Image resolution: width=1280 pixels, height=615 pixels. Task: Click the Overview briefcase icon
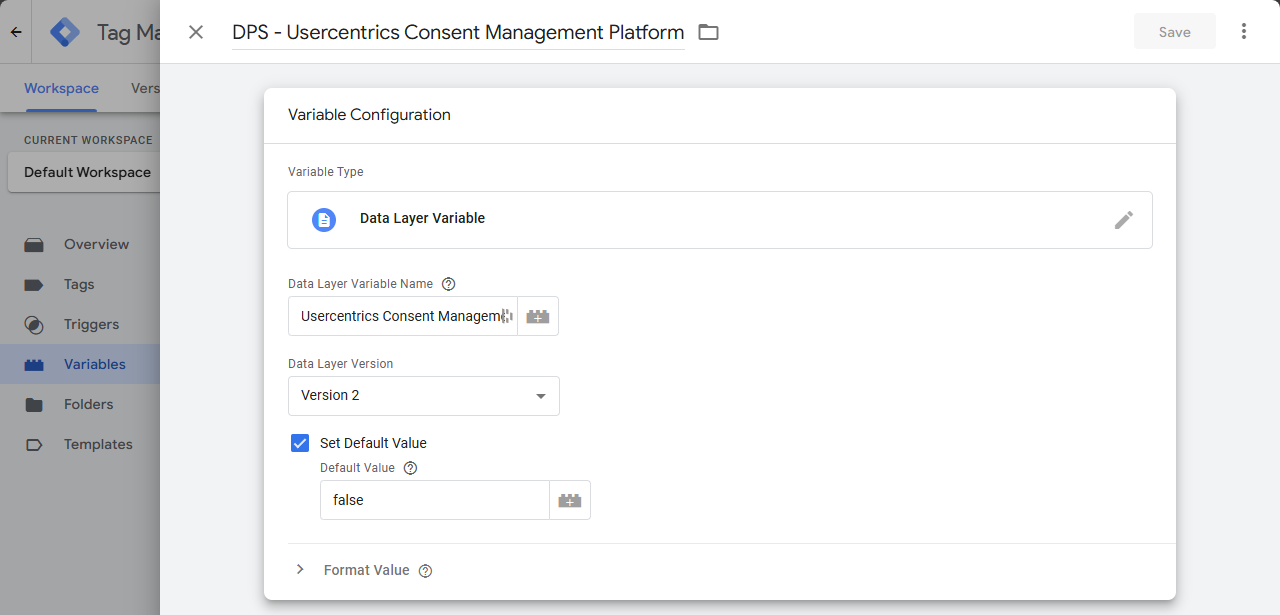point(34,244)
